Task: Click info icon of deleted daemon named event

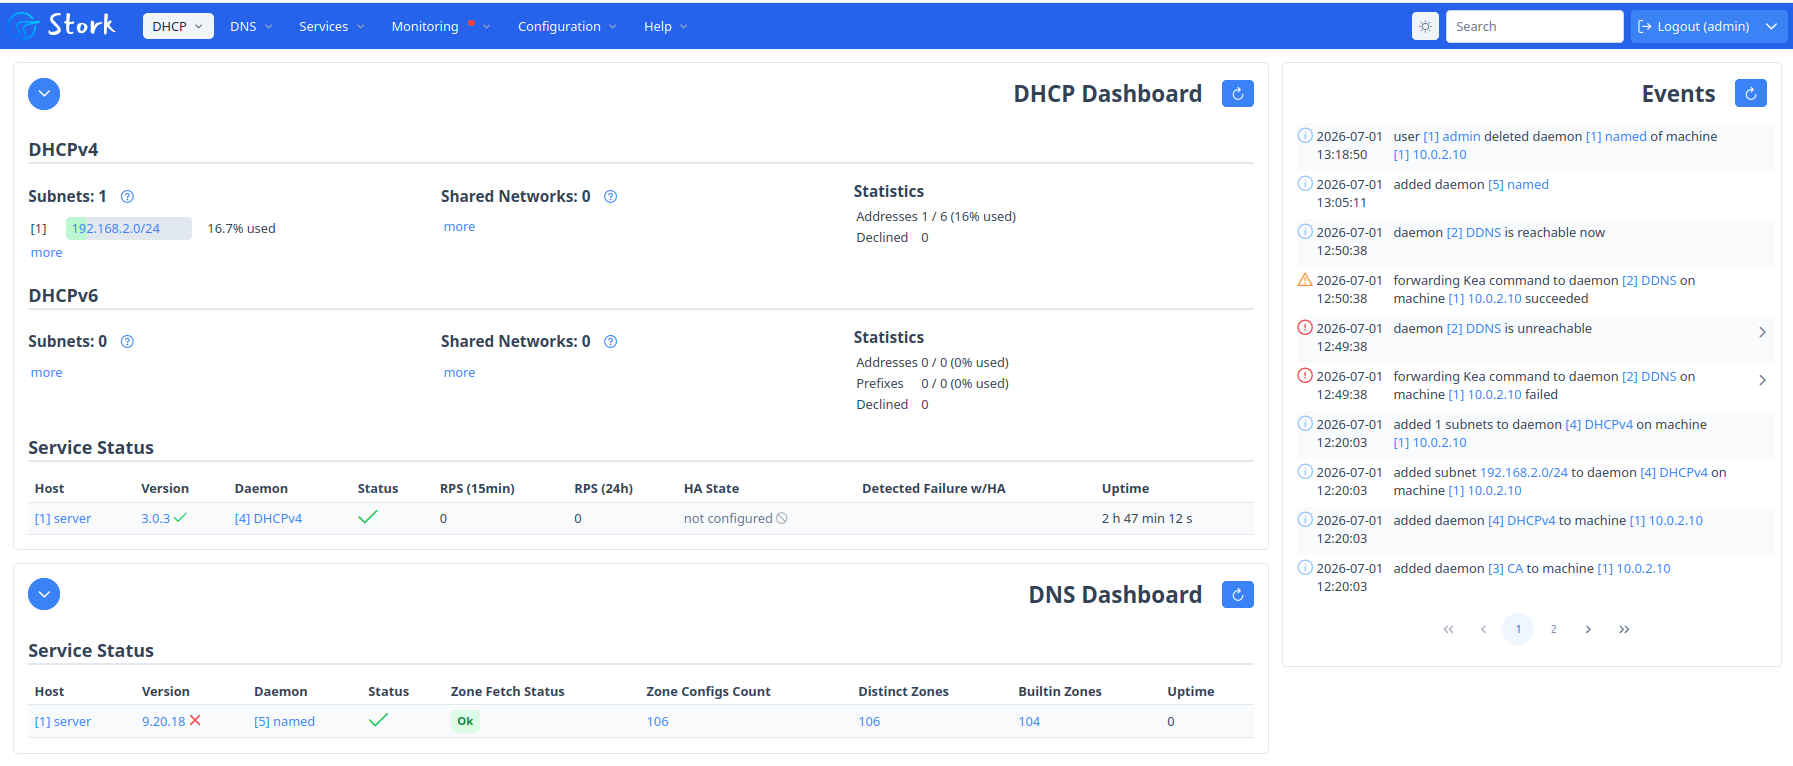Action: coord(1305,136)
